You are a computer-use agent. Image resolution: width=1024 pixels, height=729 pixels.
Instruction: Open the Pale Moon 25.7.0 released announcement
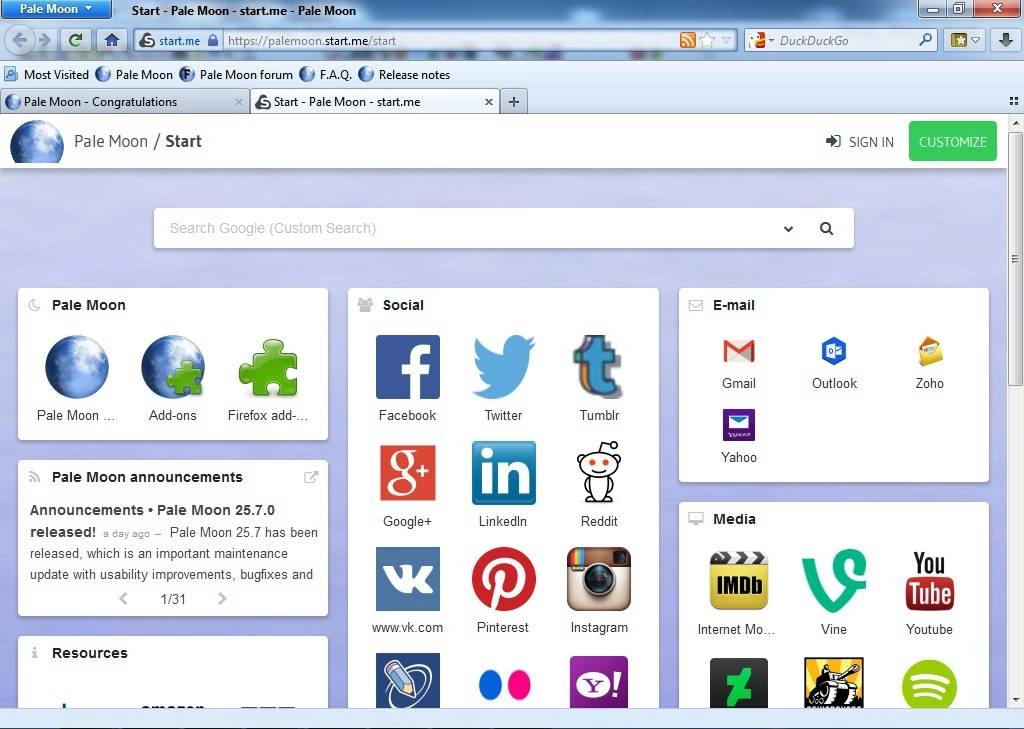click(152, 521)
